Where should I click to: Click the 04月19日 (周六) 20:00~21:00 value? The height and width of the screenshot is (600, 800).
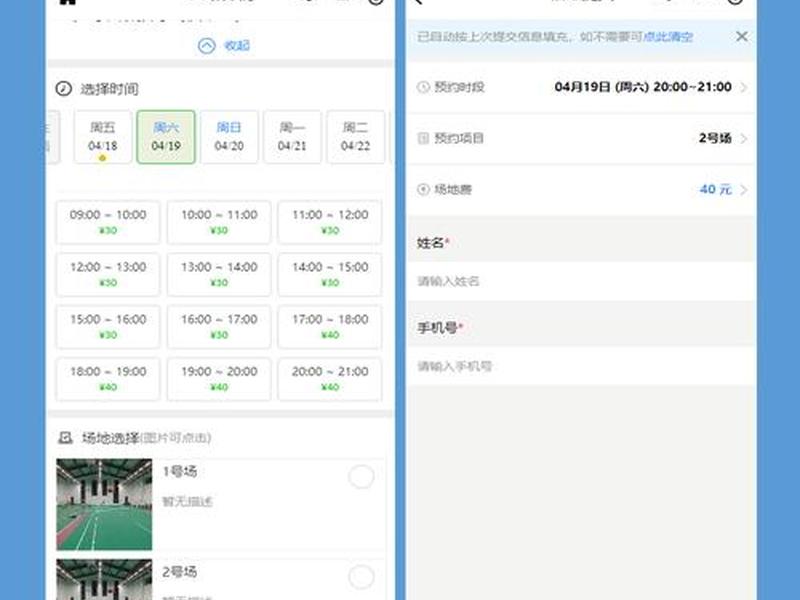643,87
